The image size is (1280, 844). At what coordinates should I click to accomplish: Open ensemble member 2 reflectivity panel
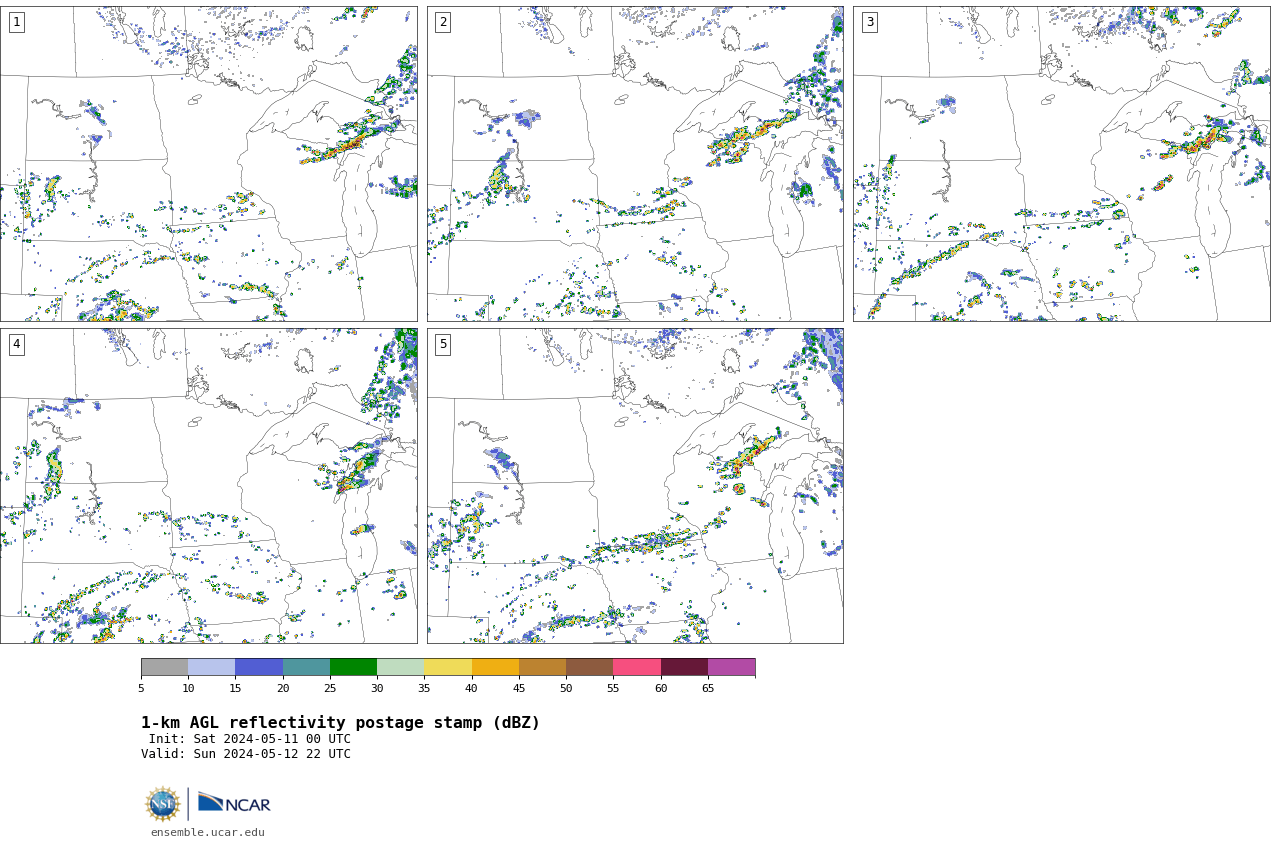[635, 164]
